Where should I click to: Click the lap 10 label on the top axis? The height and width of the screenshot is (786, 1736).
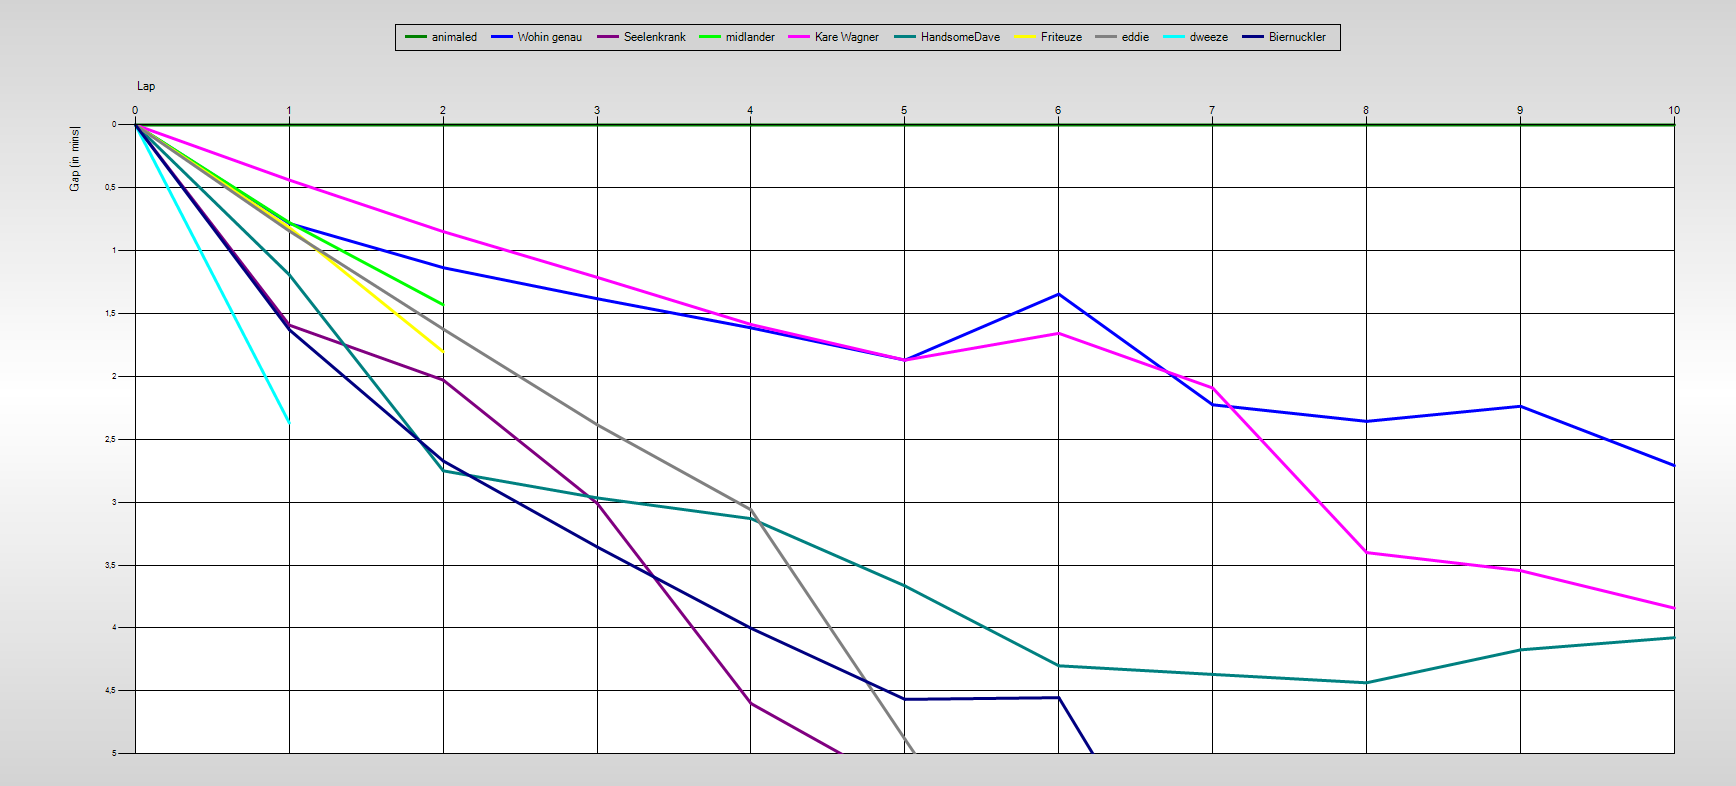[1673, 110]
